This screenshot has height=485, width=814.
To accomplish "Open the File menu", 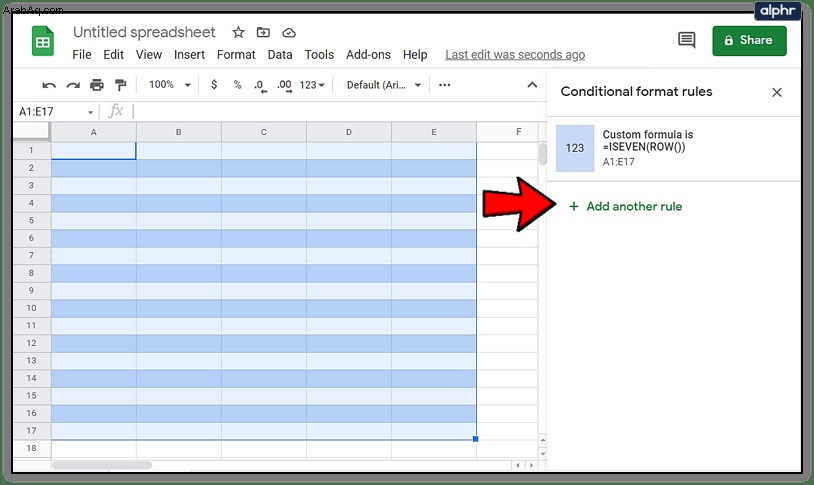I will point(82,55).
